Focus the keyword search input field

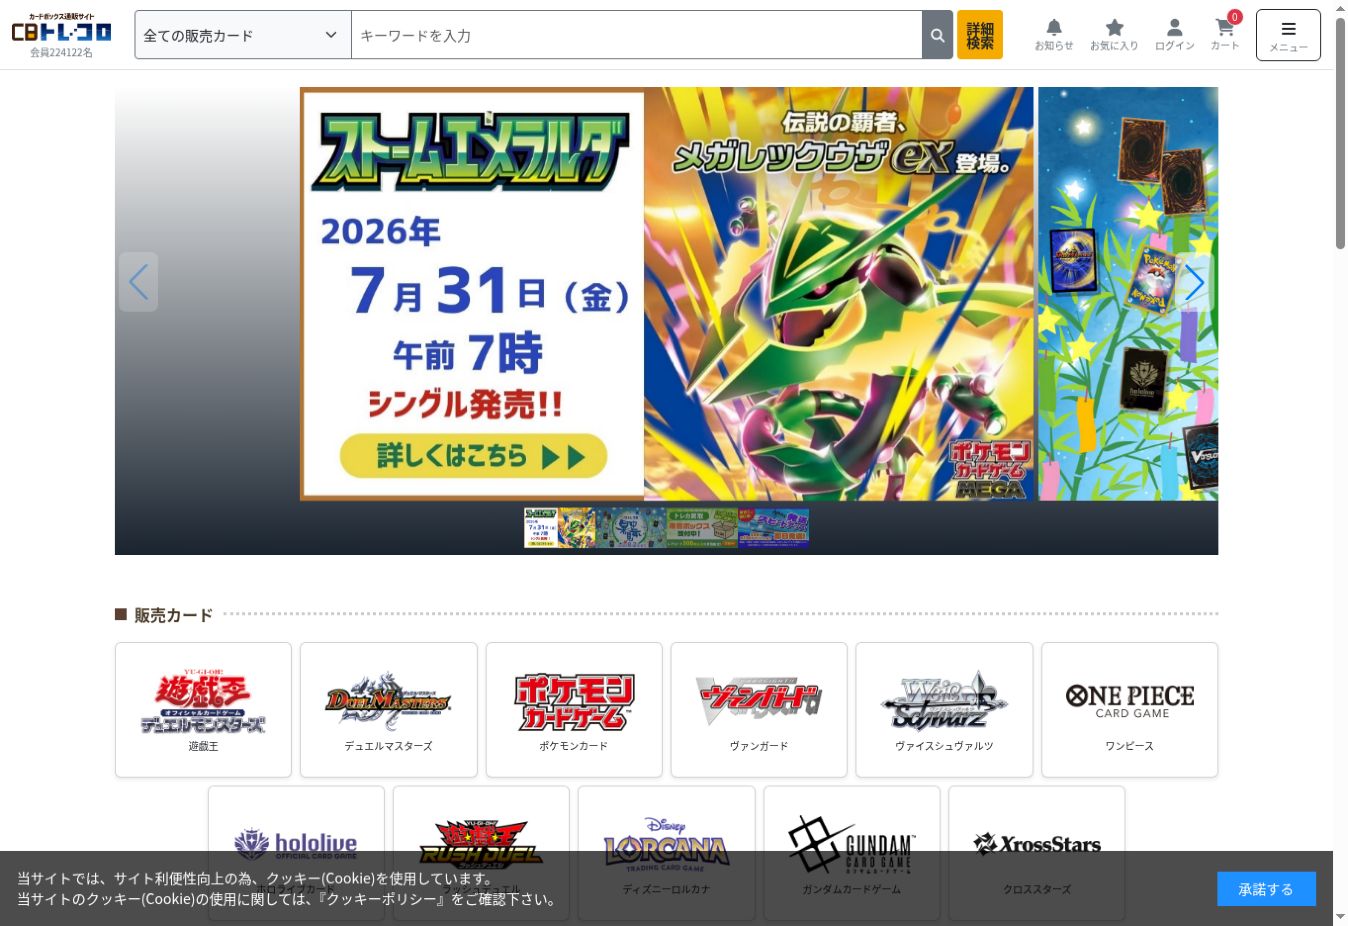coord(636,35)
